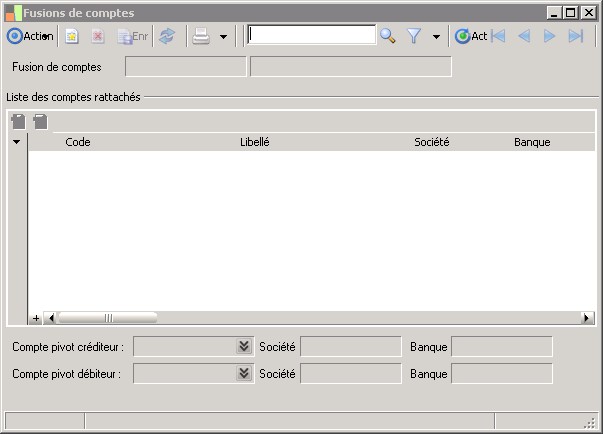Screen dimensions: 603x434
Task: Click the horizontal scrollbar thumb
Action: [108, 318]
